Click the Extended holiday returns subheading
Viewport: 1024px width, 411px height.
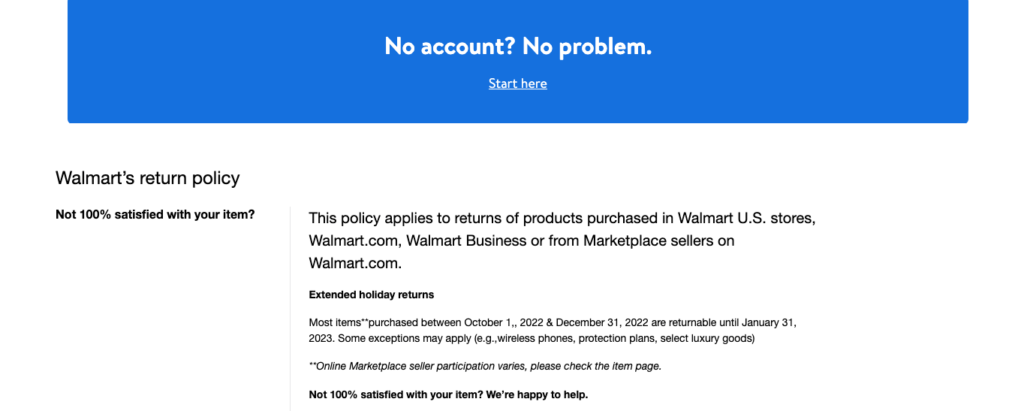click(x=371, y=295)
